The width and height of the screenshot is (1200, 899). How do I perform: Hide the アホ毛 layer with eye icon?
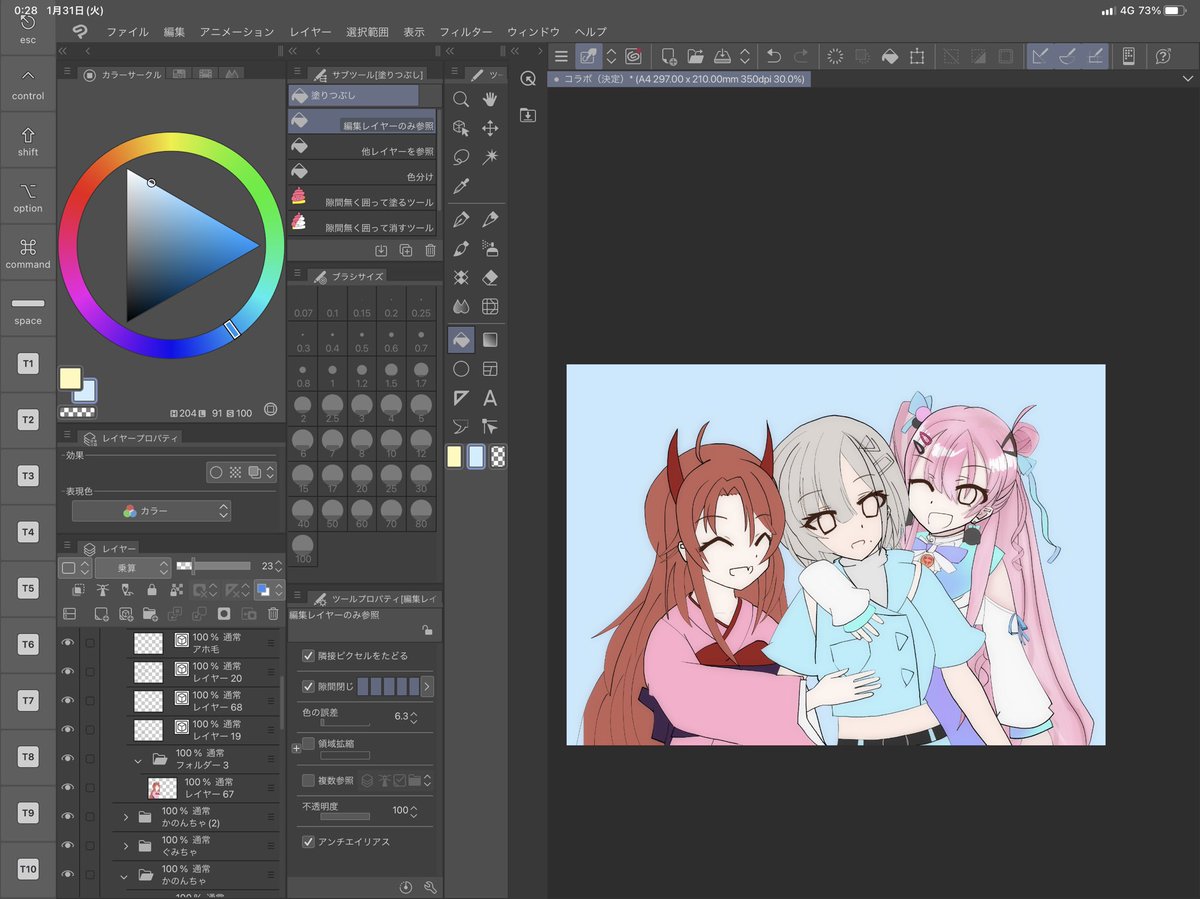[68, 643]
